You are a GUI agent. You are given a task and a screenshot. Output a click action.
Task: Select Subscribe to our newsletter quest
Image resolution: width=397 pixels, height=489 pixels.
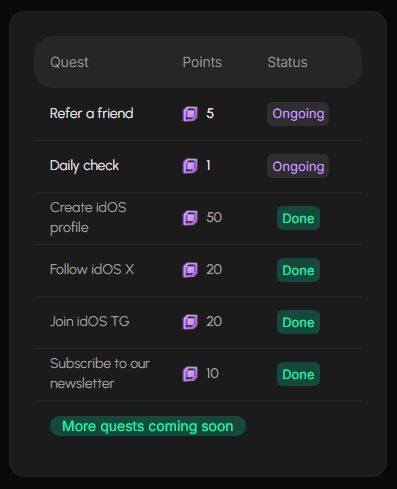coord(100,373)
